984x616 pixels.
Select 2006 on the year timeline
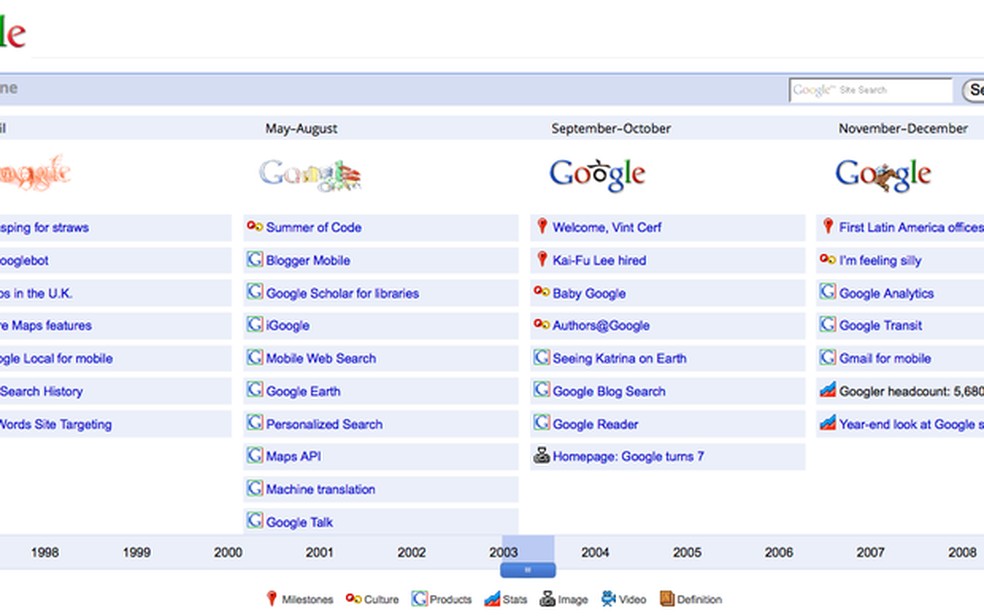(778, 552)
